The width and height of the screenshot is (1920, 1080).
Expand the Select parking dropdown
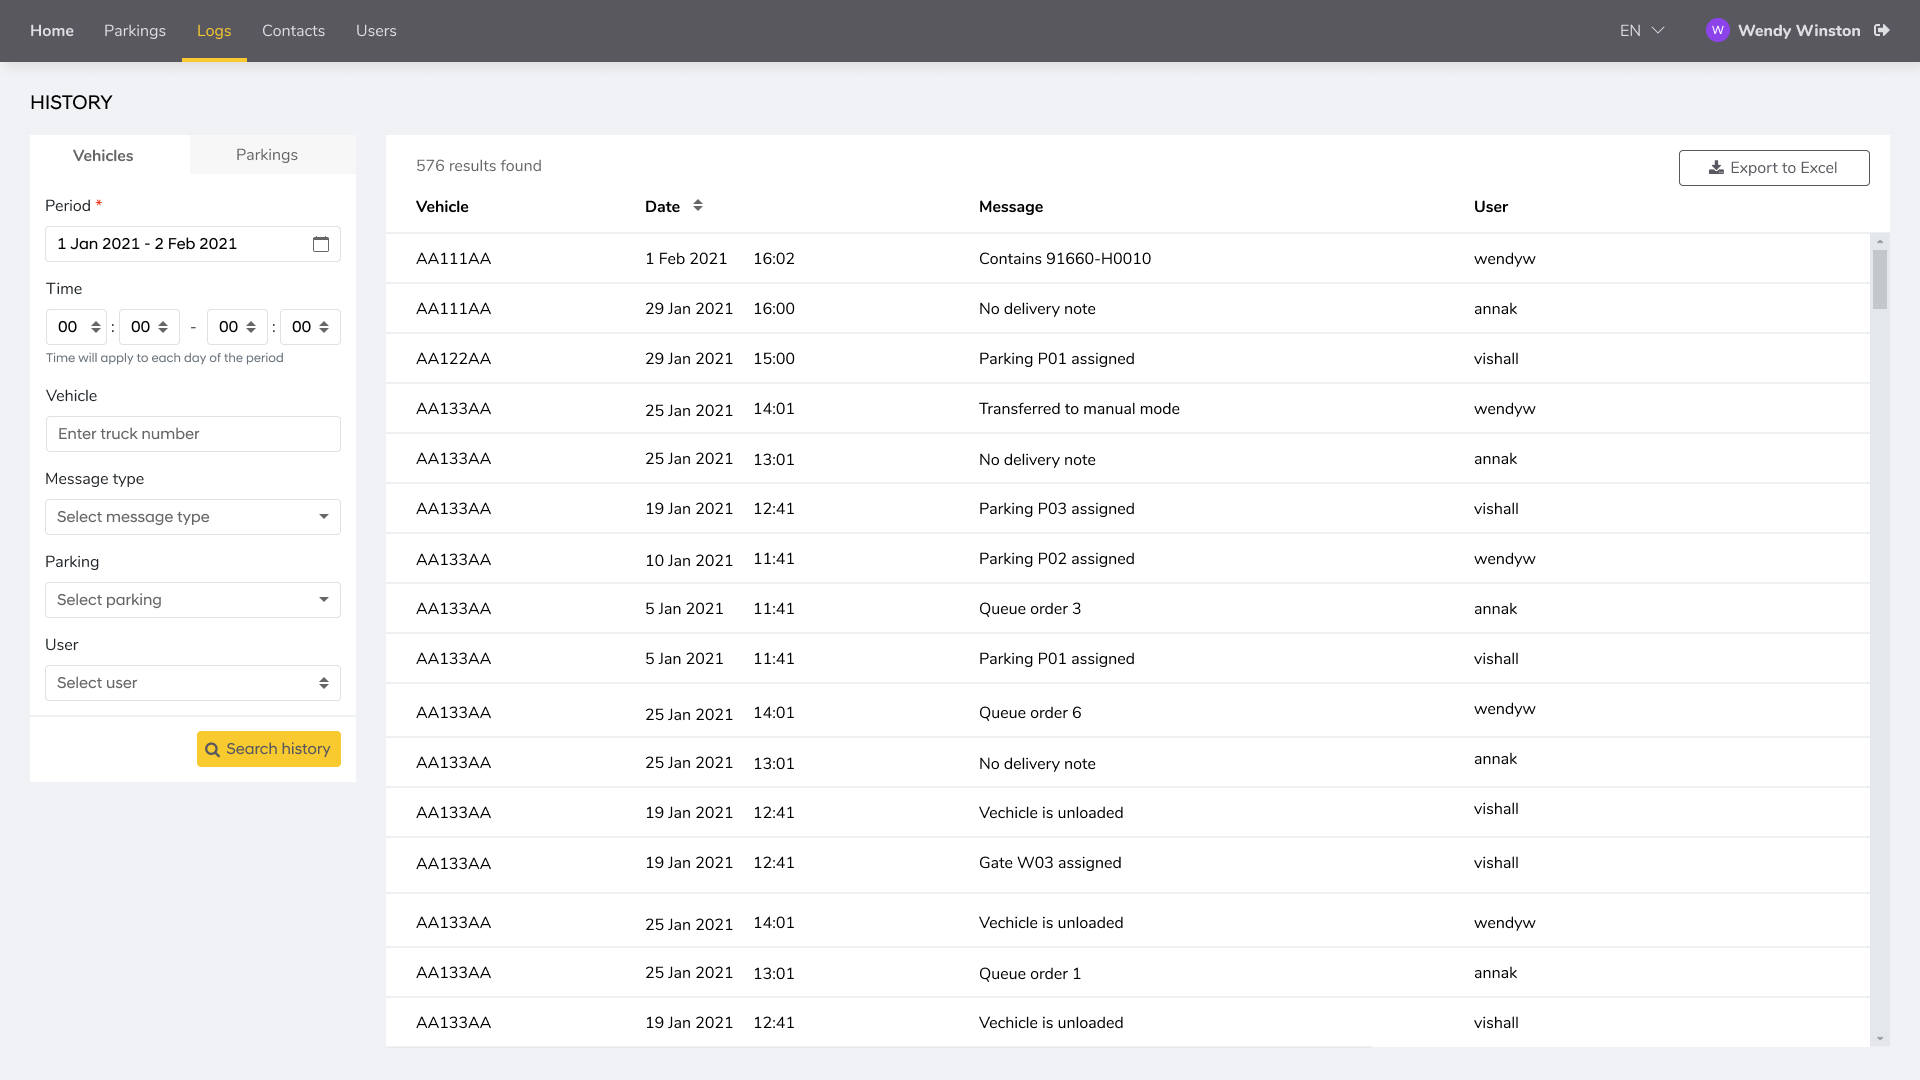click(x=193, y=600)
